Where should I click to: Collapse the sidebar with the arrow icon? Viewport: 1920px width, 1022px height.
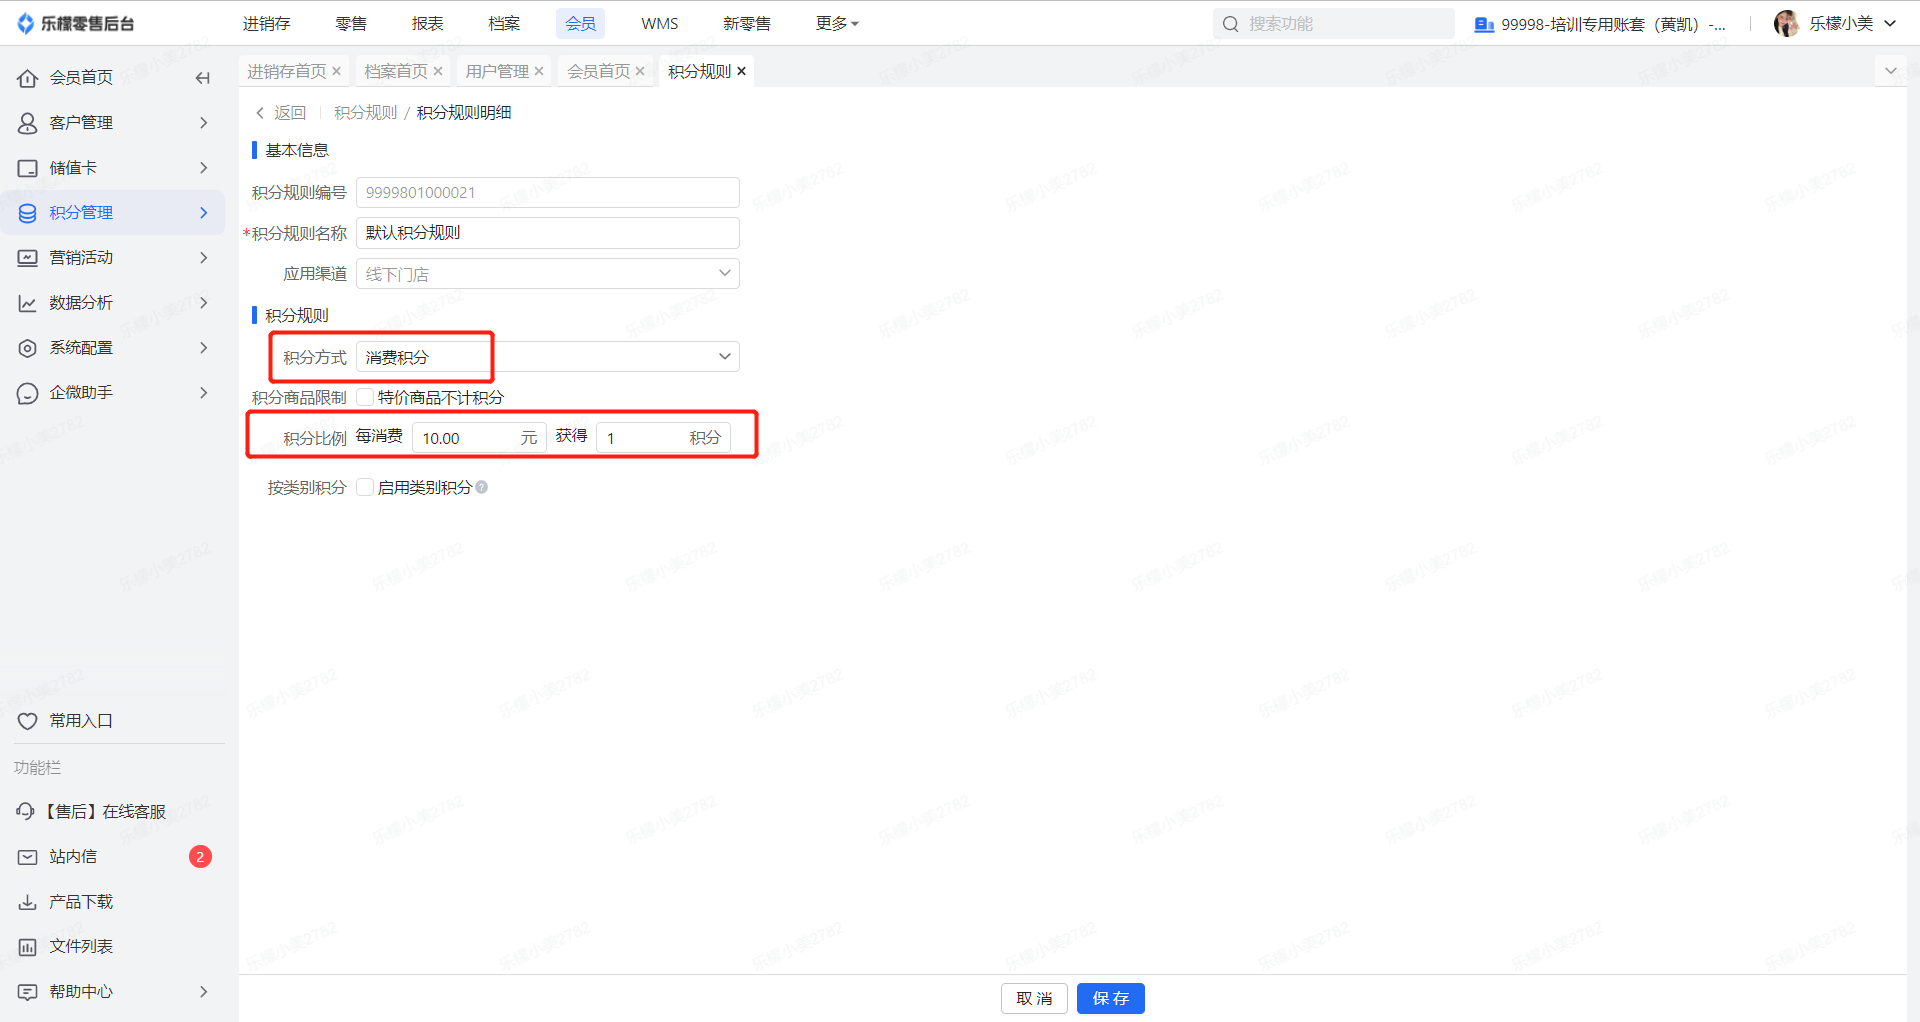203,78
